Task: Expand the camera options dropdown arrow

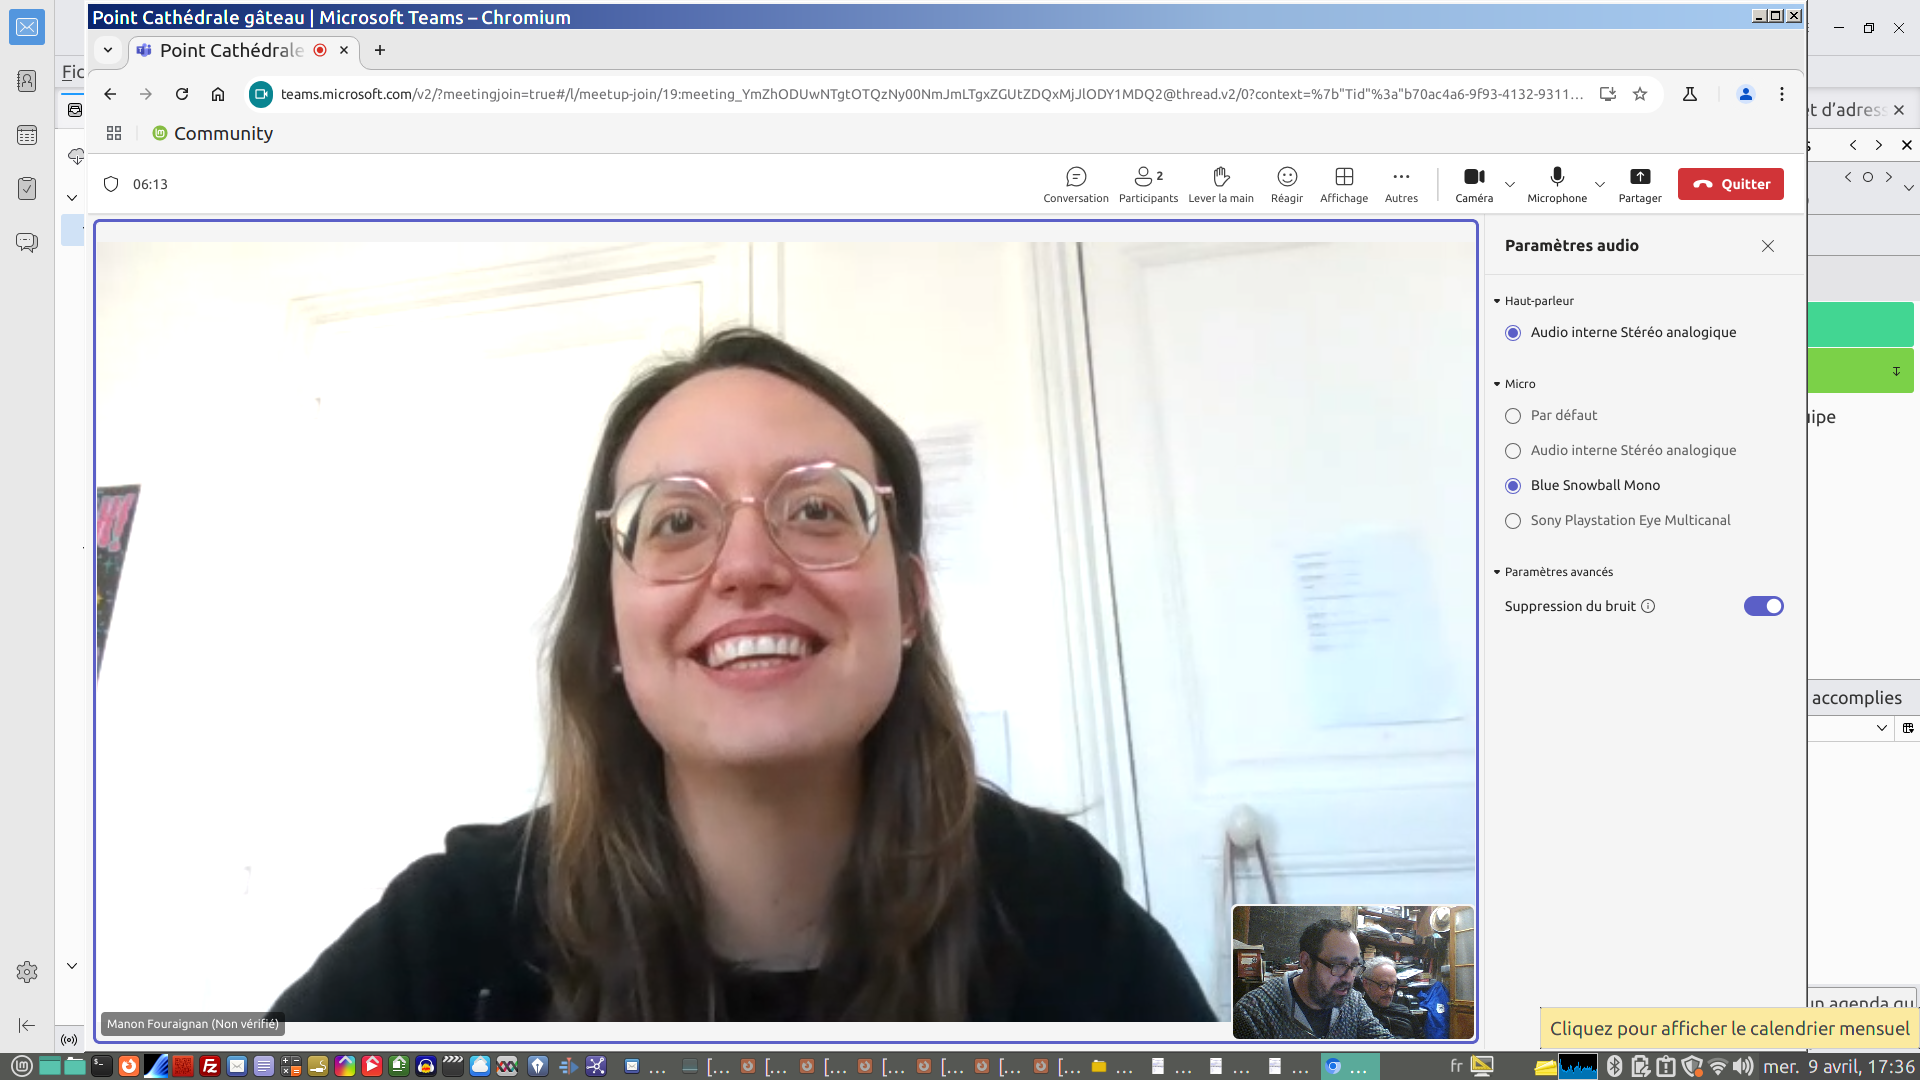Action: 1510,184
